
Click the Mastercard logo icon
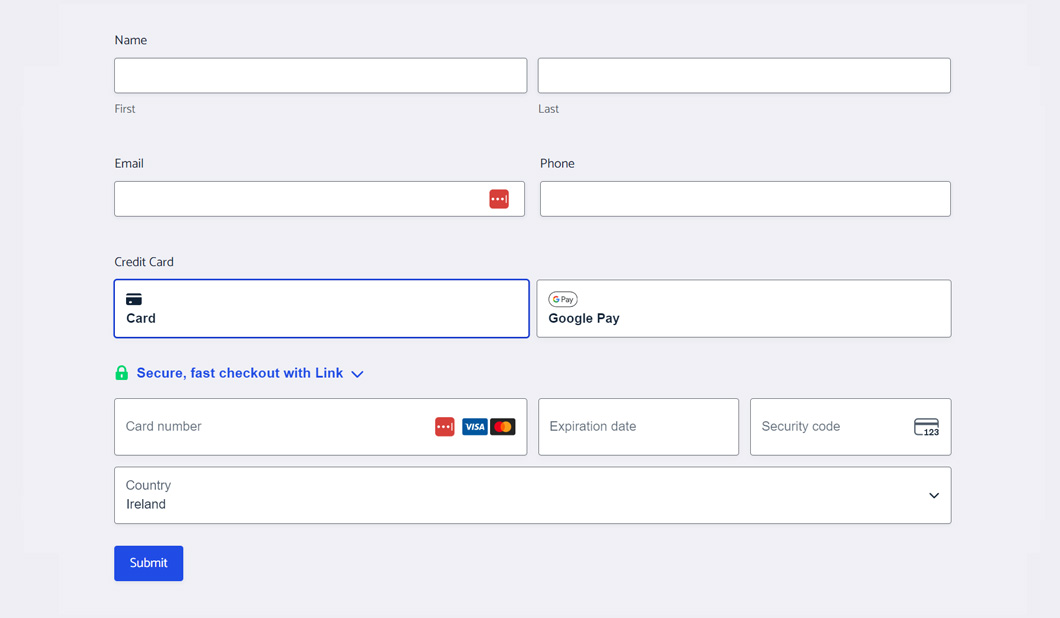(503, 427)
